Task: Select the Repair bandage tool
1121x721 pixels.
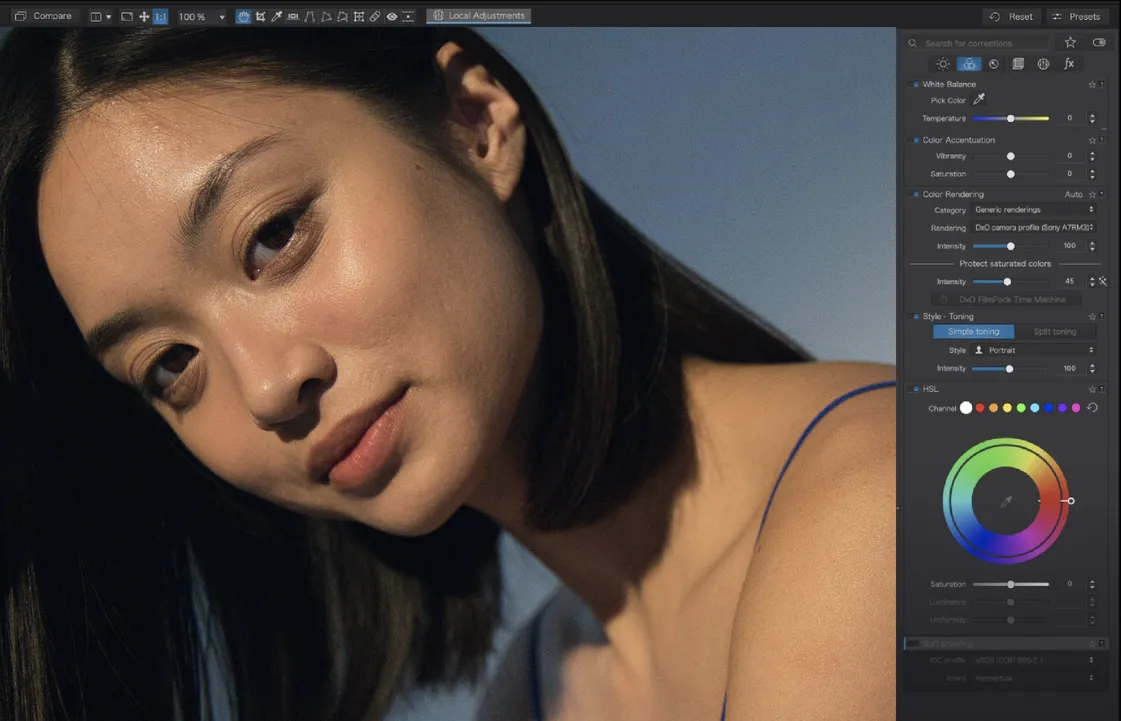Action: (x=374, y=17)
